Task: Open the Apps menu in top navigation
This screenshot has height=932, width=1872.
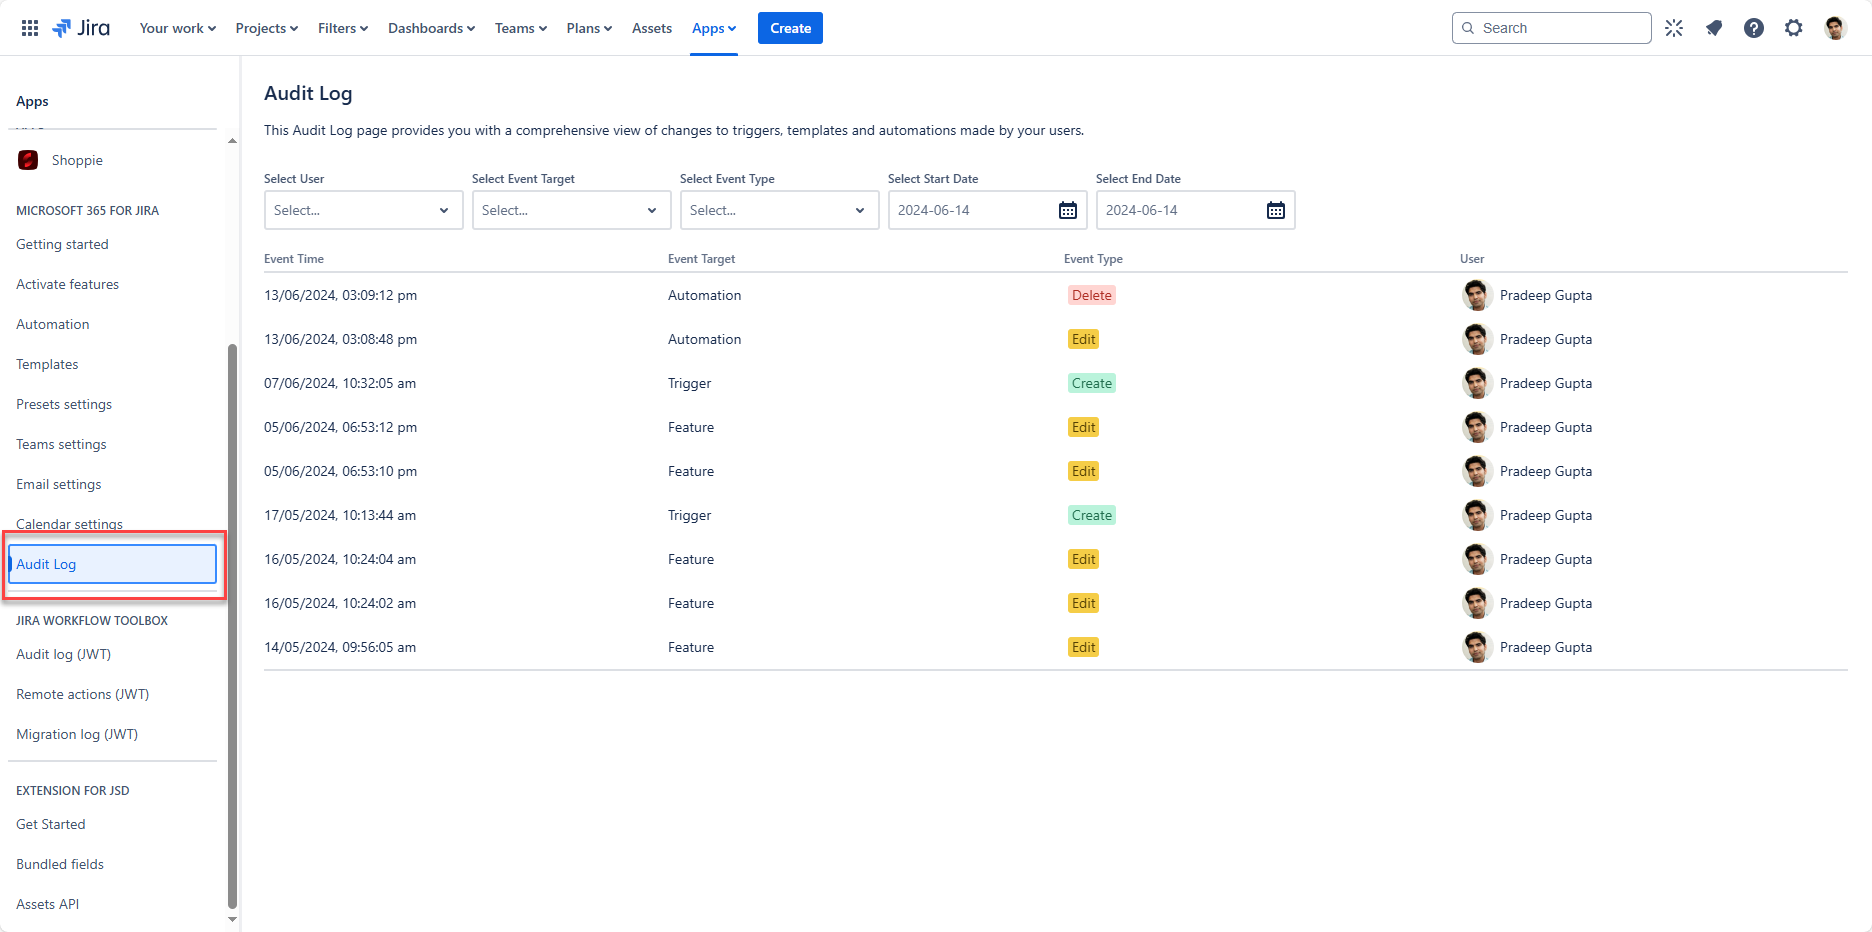Action: point(714,28)
